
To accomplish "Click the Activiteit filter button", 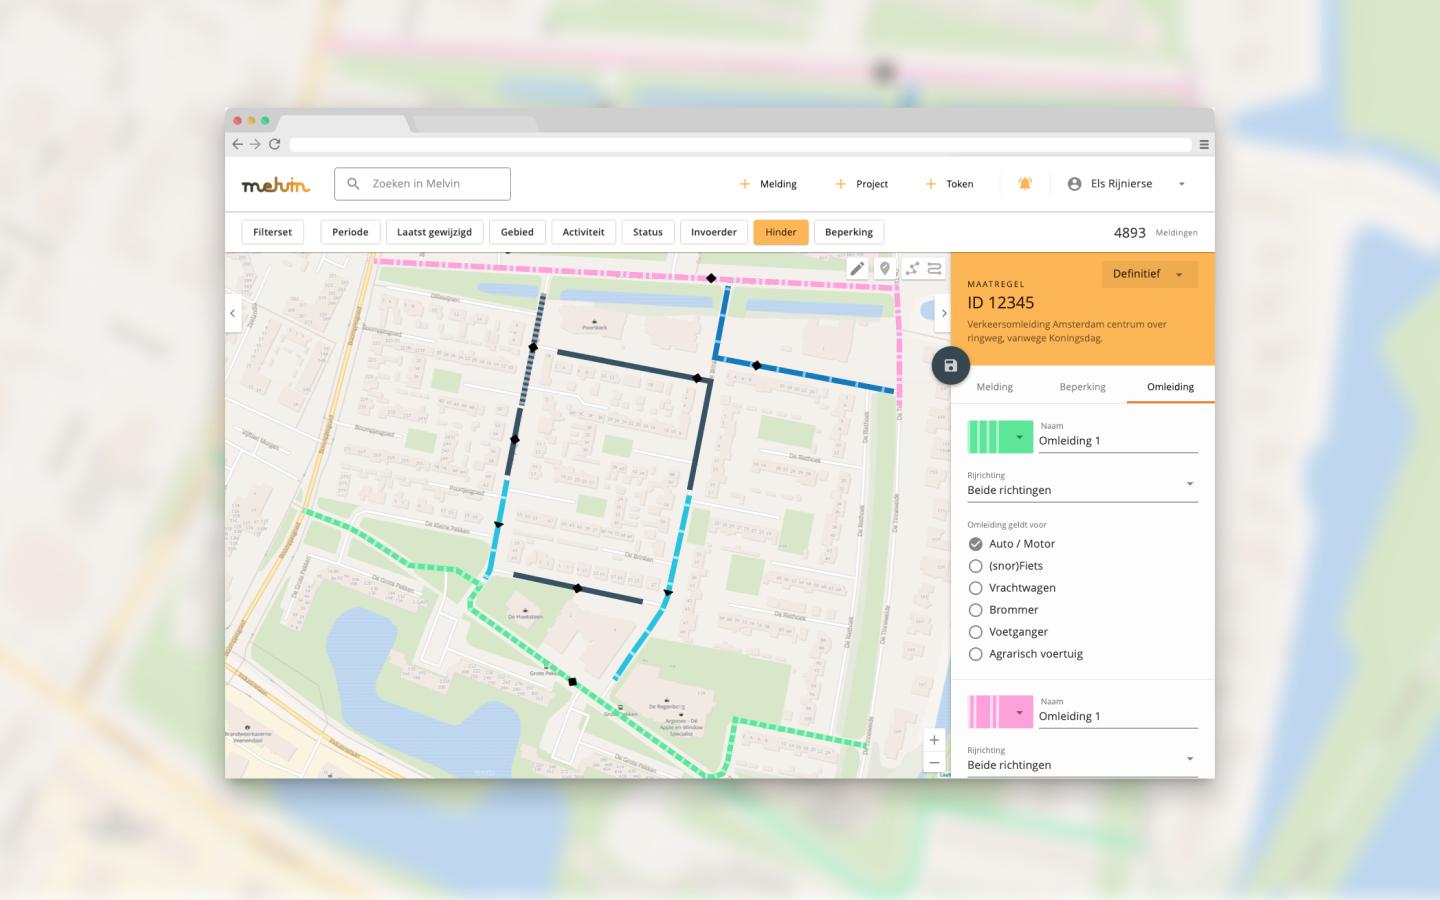I will point(583,232).
